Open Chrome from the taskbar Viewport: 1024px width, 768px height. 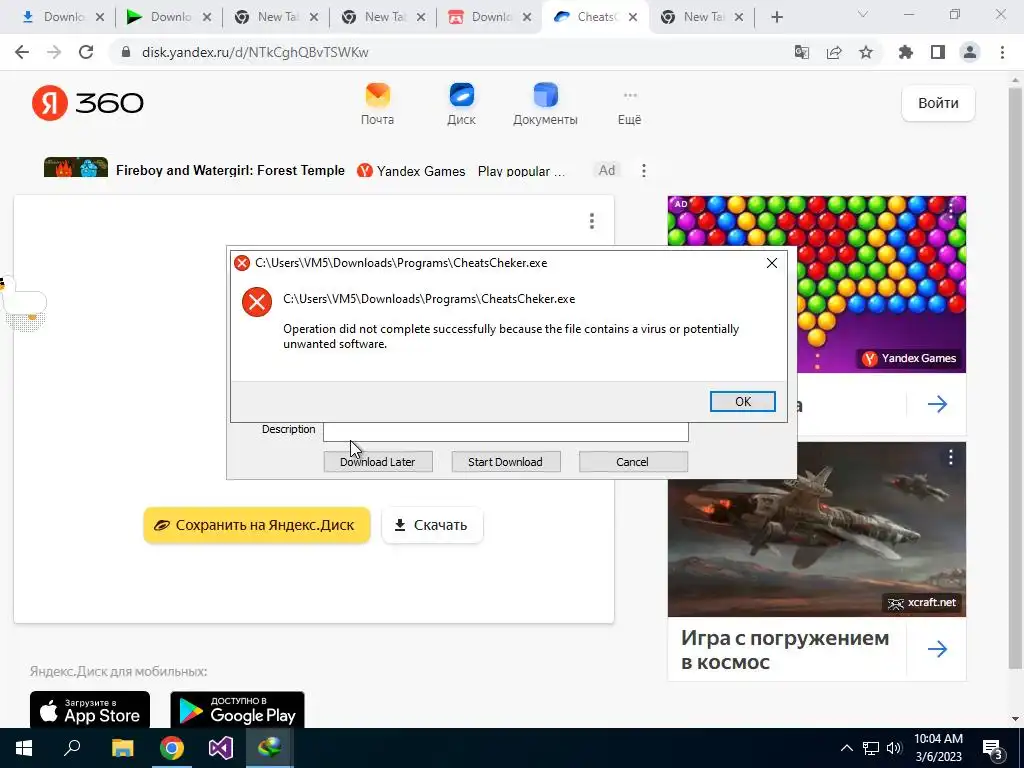172,748
